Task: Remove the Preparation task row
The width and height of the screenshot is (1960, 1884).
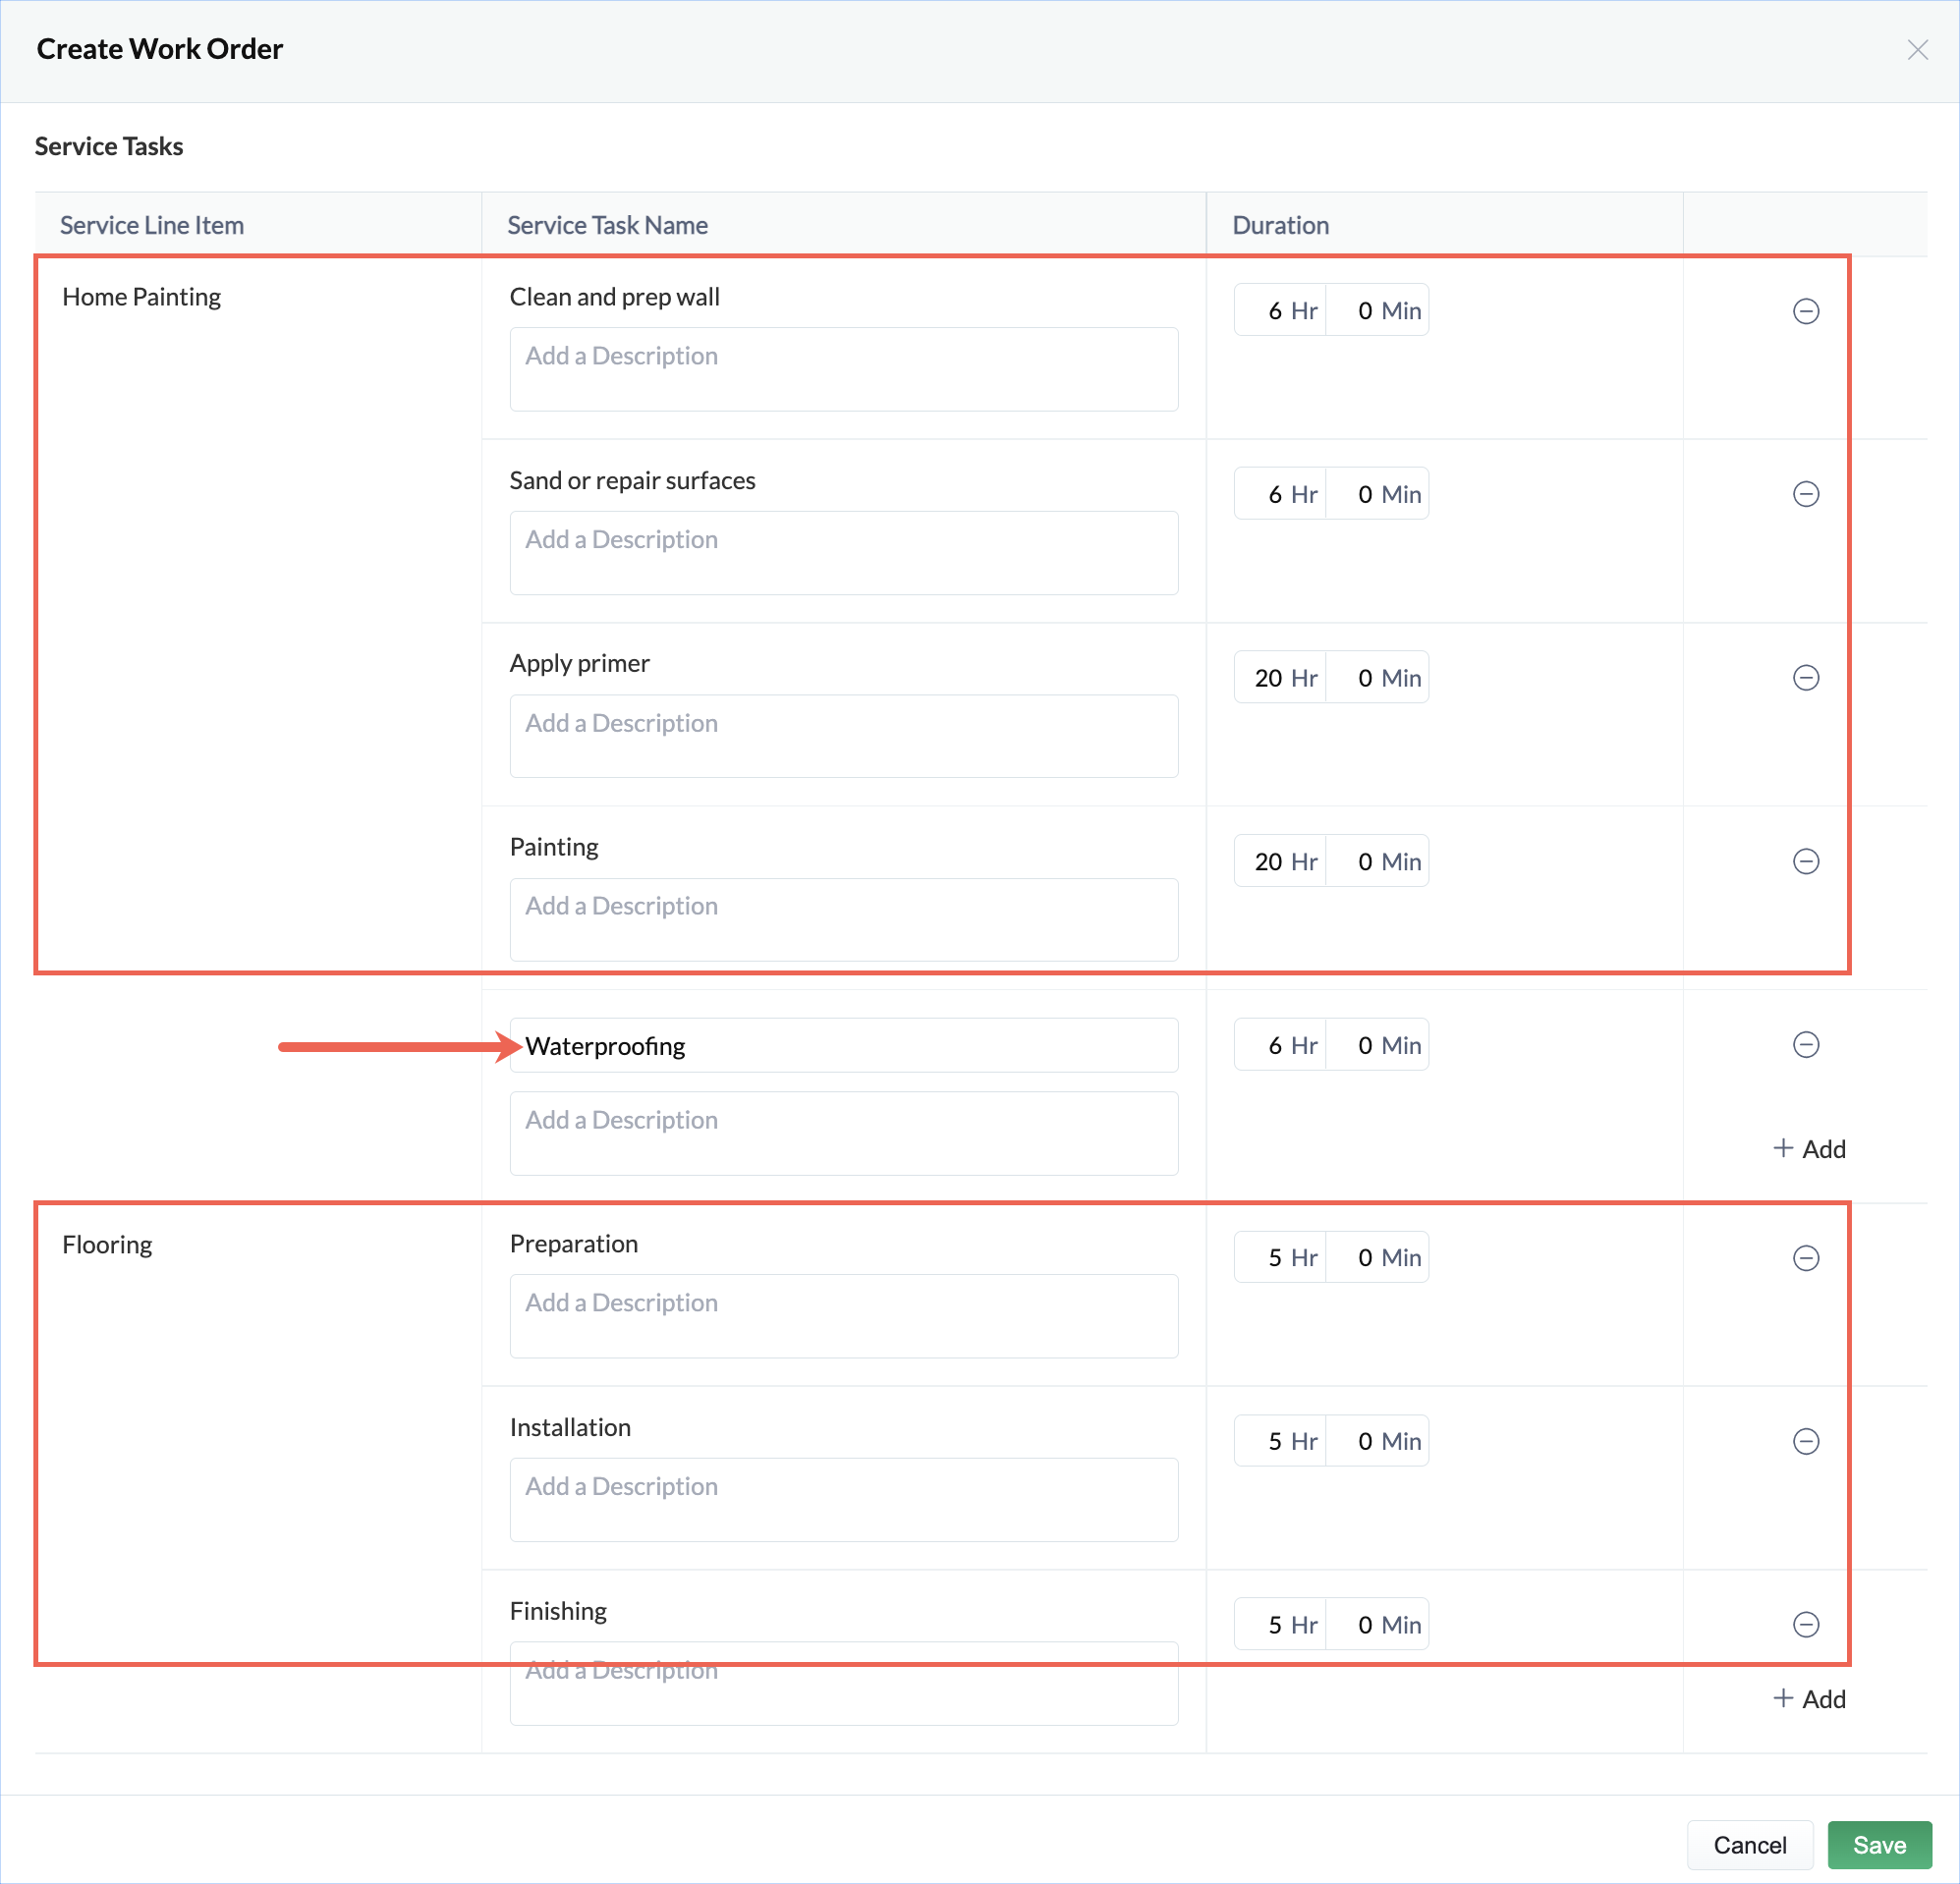Action: [x=1805, y=1258]
